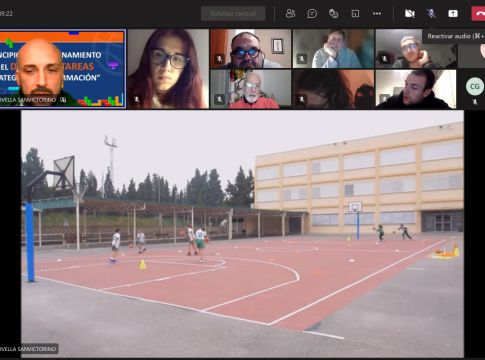
Task: Open the three-dots more actions menu
Action: pyautogui.click(x=377, y=13)
